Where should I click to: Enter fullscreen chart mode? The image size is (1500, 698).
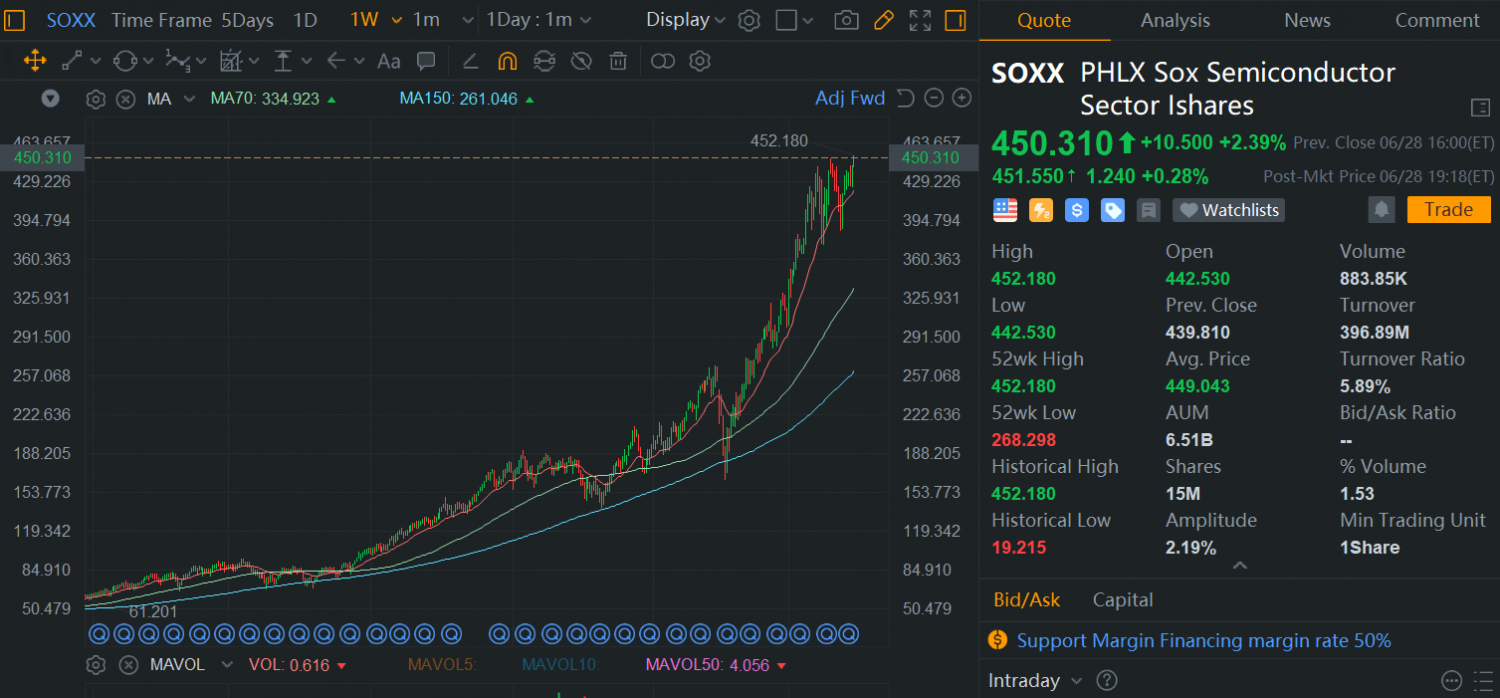[920, 20]
